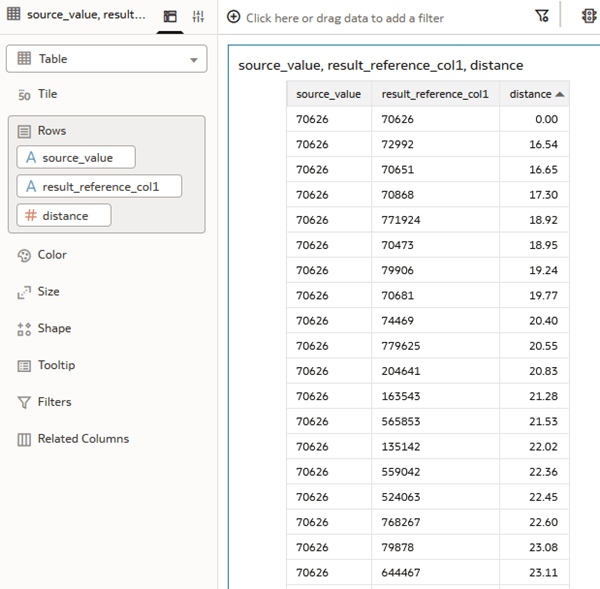This screenshot has width=600, height=589.
Task: Click the Color palette icon
Action: 24,256
